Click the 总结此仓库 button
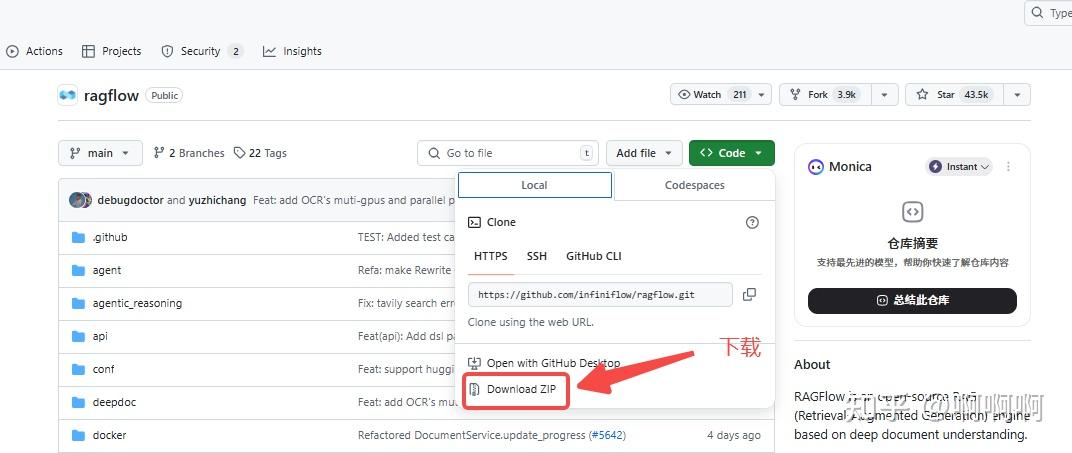The image size is (1072, 453). tap(912, 301)
